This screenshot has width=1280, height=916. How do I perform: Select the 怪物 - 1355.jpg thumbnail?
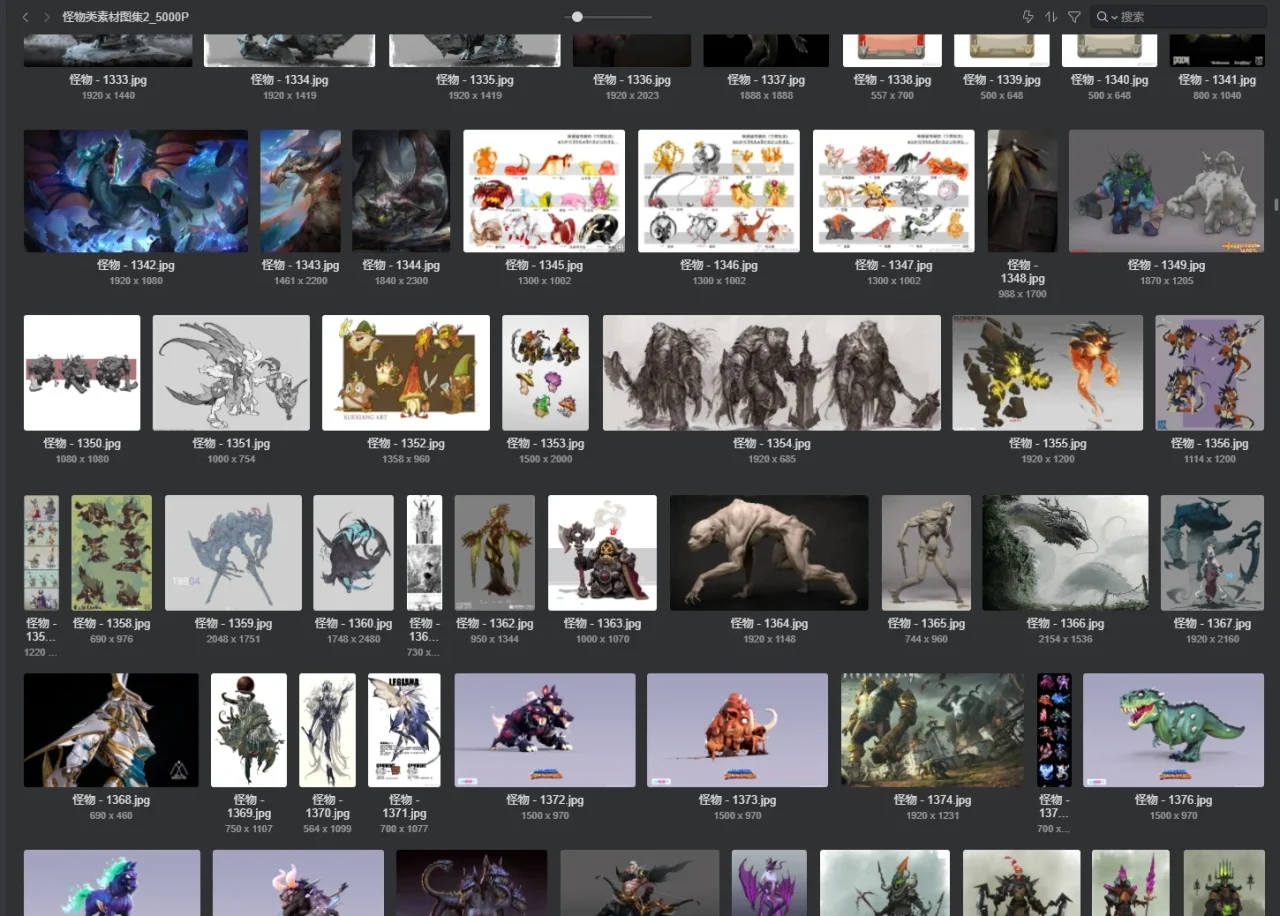[x=1047, y=373]
